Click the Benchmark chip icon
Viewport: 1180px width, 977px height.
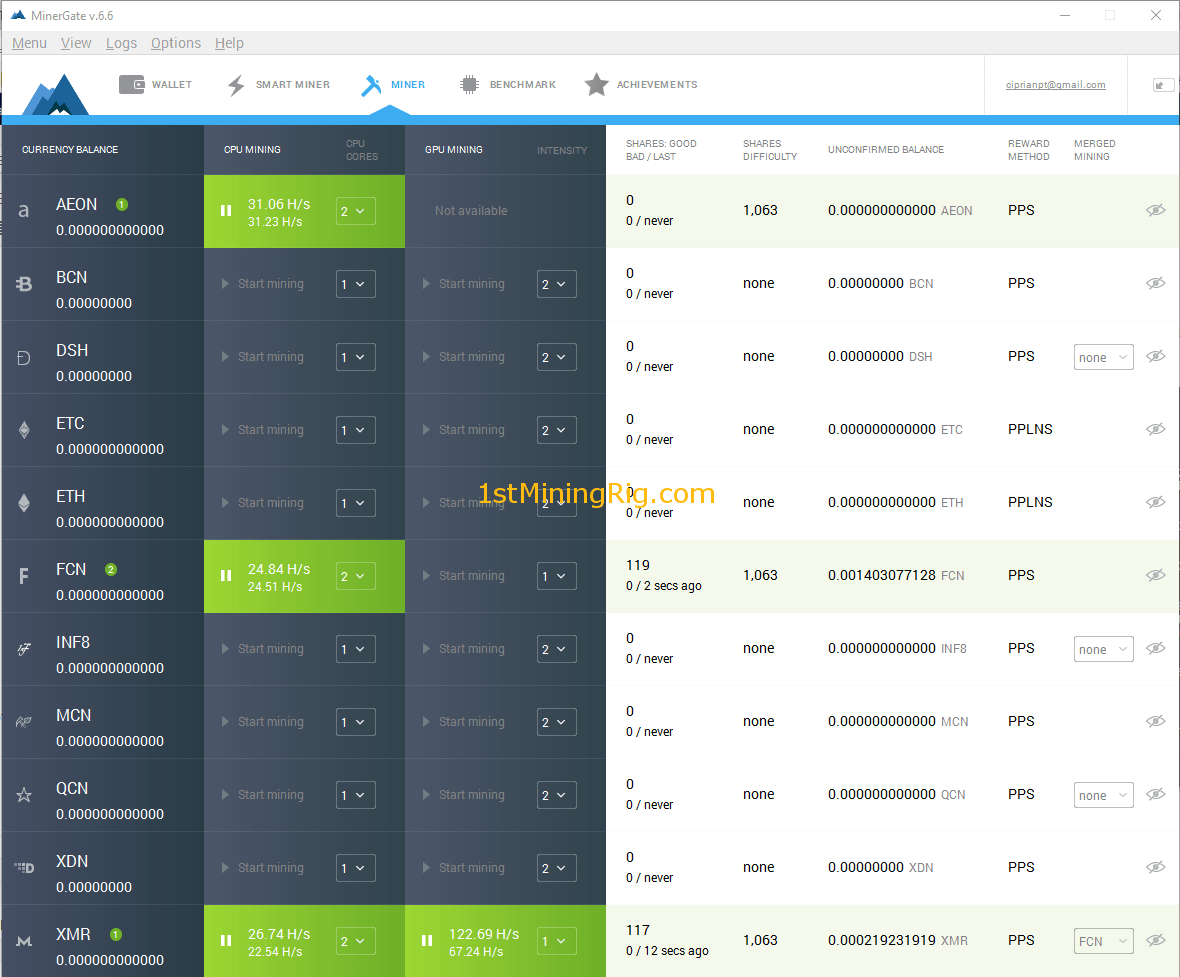pos(469,84)
